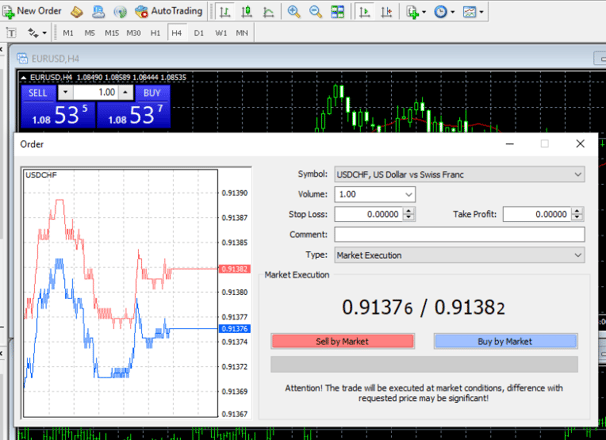This screenshot has height=440, width=606.
Task: Click the tile windows grid icon
Action: (337, 12)
